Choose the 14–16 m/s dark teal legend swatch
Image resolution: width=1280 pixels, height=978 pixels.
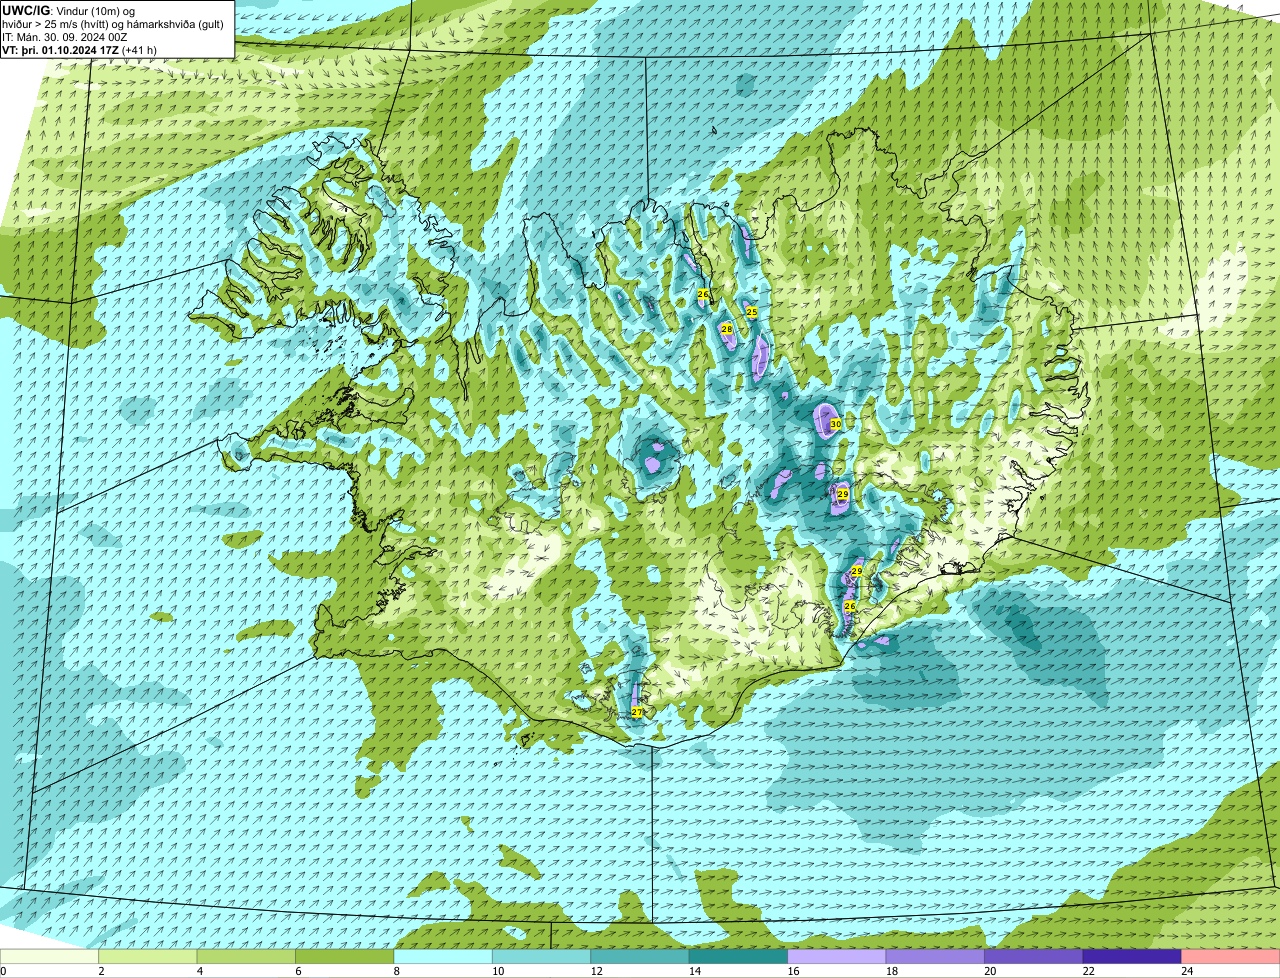point(739,956)
